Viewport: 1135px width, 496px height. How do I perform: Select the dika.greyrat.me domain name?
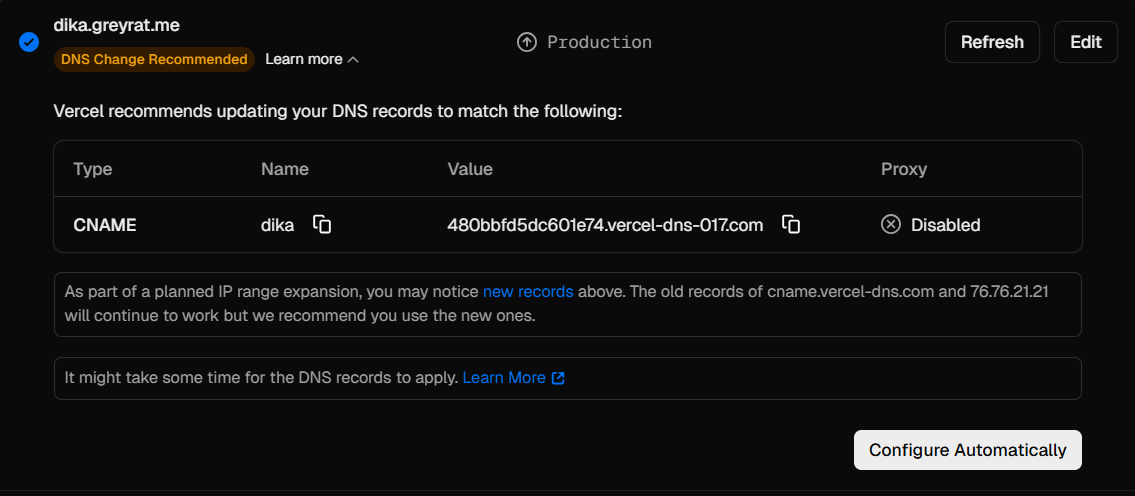pyautogui.click(x=117, y=25)
